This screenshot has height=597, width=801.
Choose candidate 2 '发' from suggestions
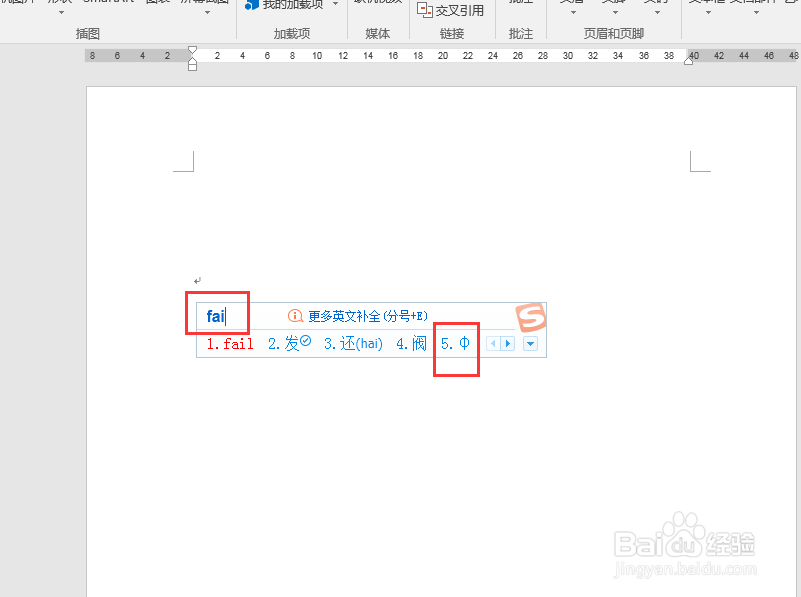284,343
